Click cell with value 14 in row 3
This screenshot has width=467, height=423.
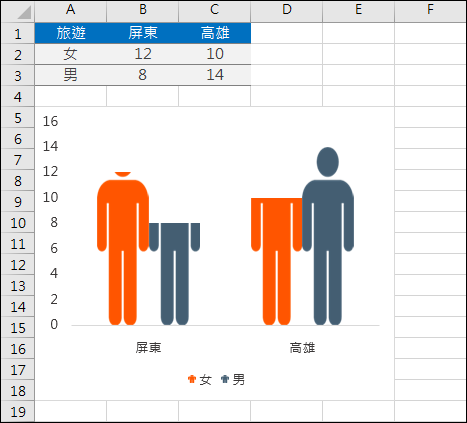coord(215,75)
